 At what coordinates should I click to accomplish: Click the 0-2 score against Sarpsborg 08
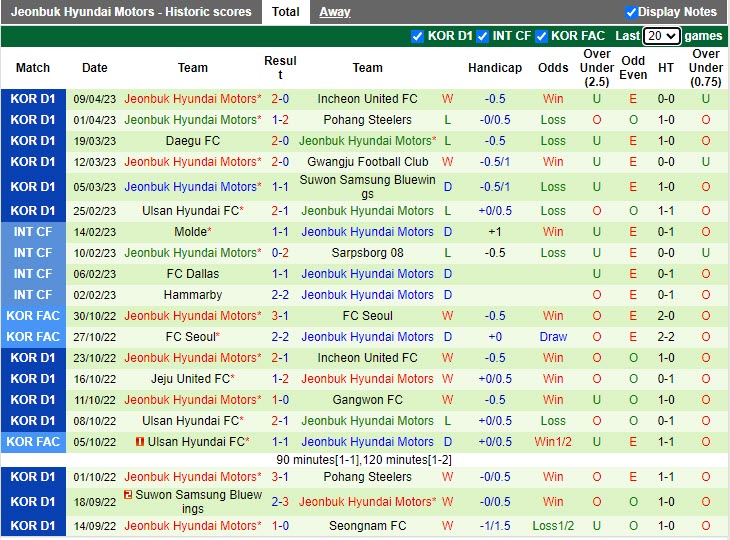pos(280,253)
